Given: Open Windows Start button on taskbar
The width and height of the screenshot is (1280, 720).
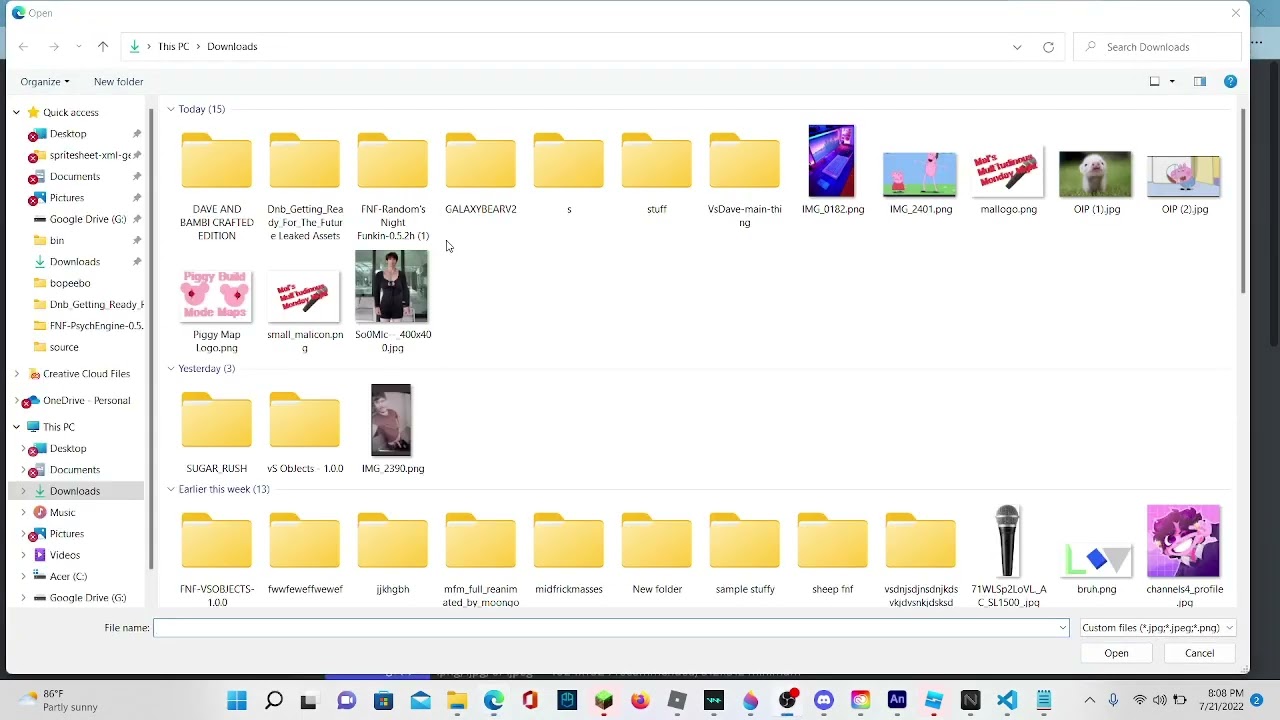Looking at the screenshot, I should coord(237,701).
